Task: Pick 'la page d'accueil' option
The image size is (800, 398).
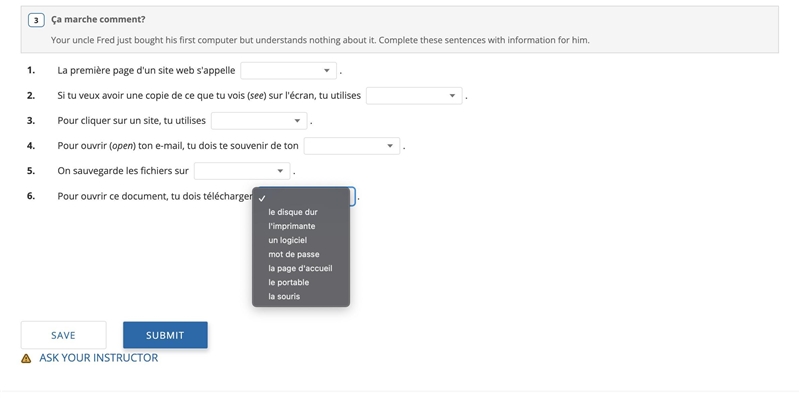Action: coord(301,268)
